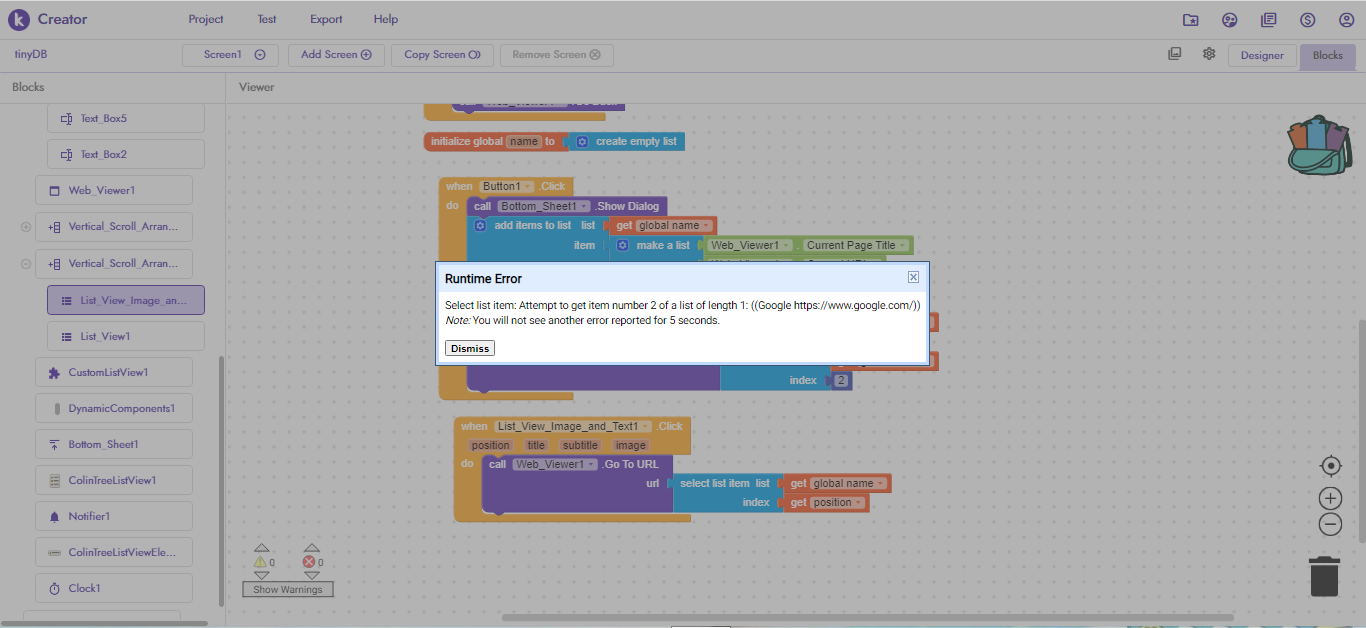
Task: Select Text_Box2 in Blocks panel
Action: [x=126, y=154]
